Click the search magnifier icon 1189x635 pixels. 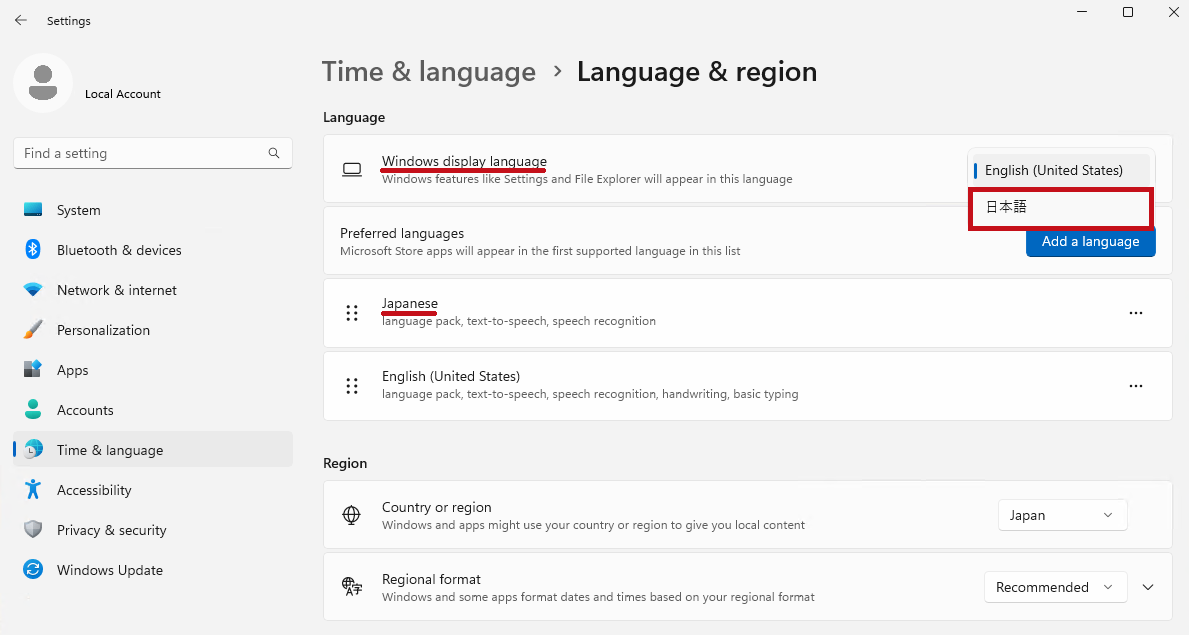tap(274, 153)
